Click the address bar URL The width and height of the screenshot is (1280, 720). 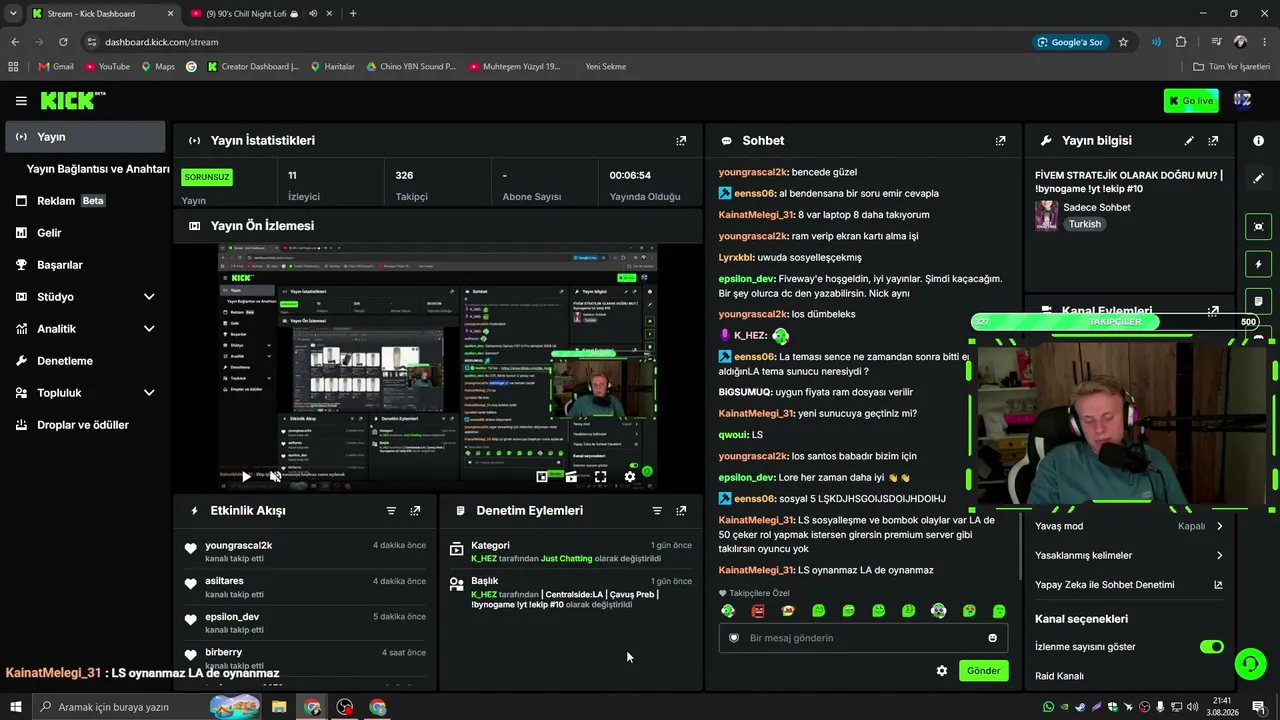point(161,42)
